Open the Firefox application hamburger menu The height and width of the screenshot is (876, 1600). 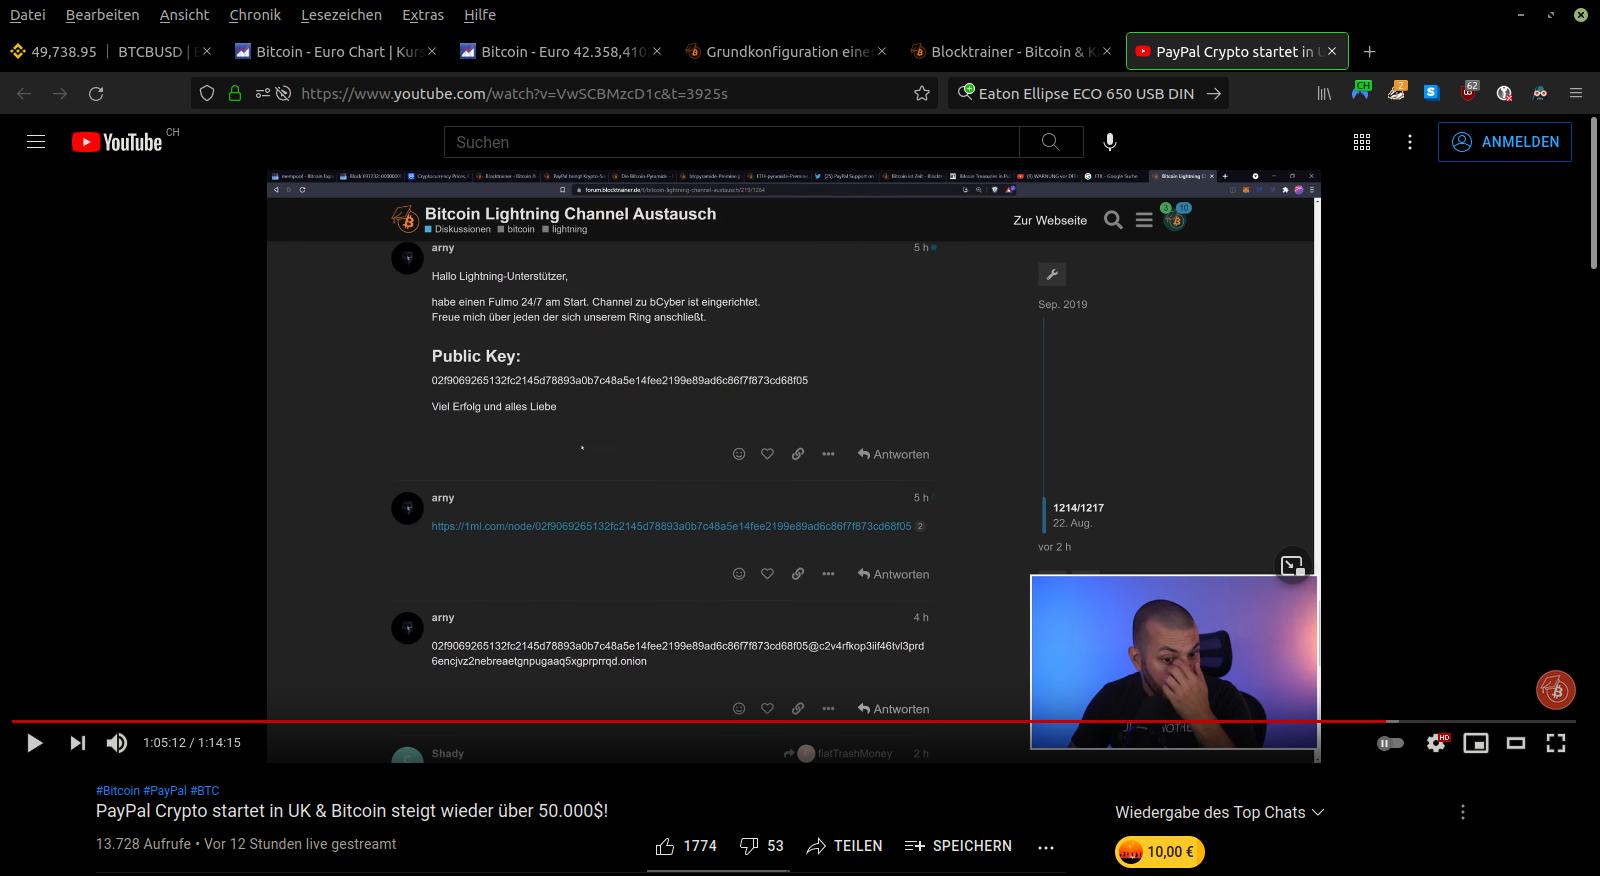1576,93
